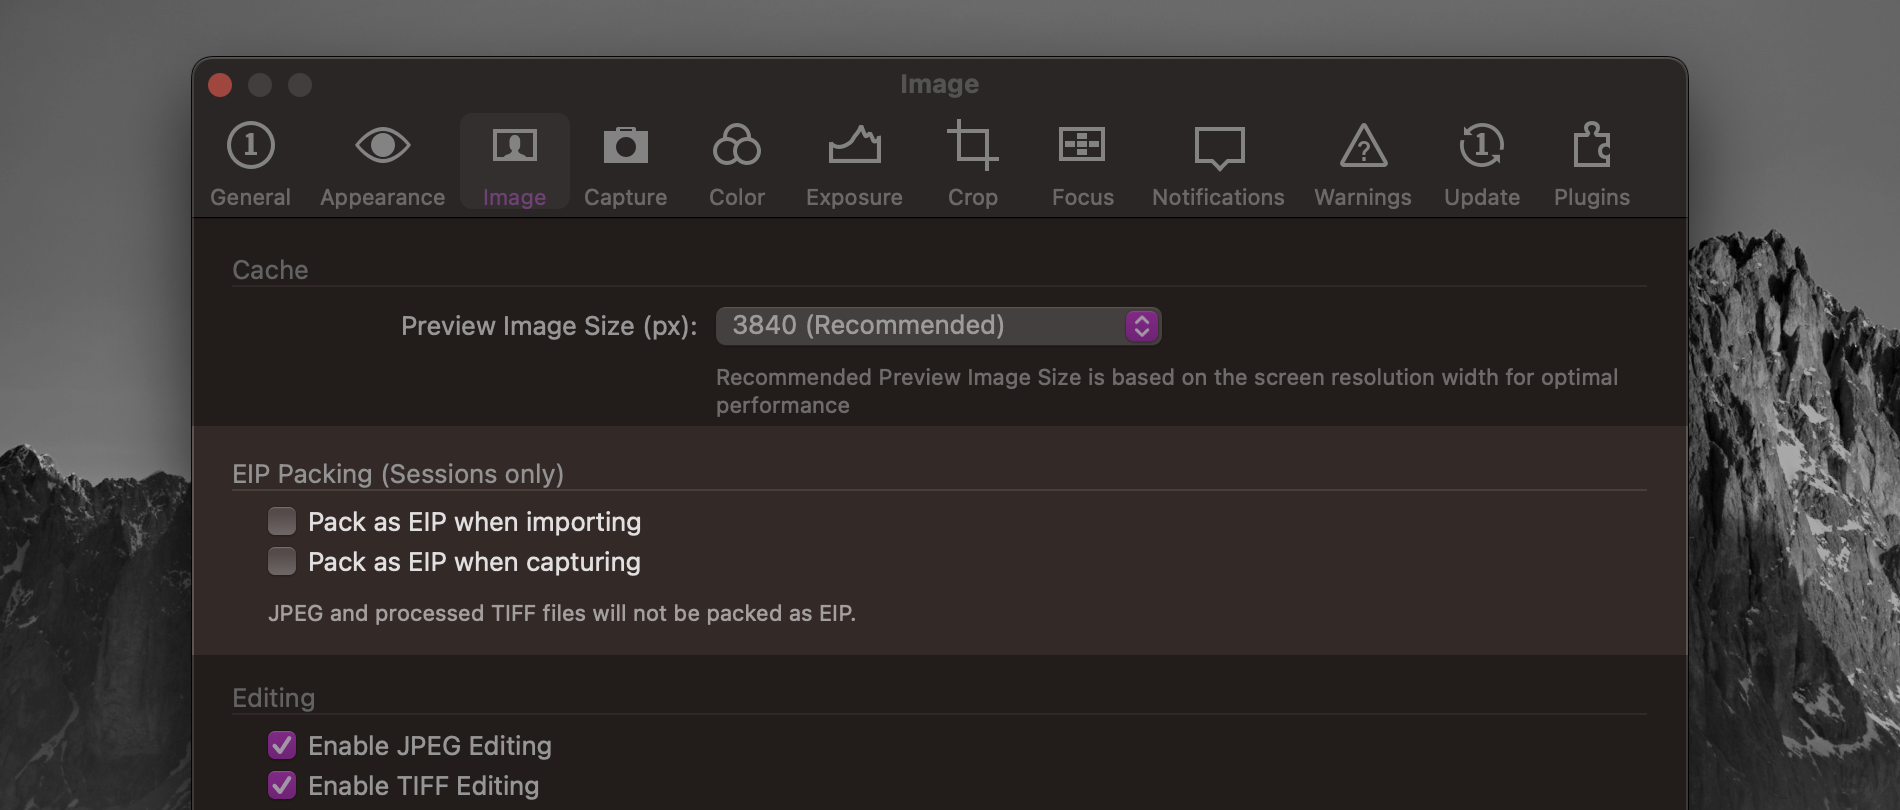Disable the Enable TIFF Editing checkbox

tap(282, 785)
